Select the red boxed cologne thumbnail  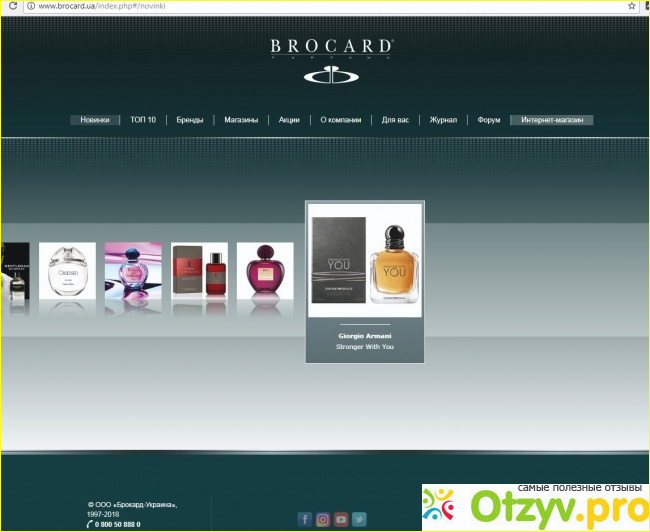[x=199, y=270]
